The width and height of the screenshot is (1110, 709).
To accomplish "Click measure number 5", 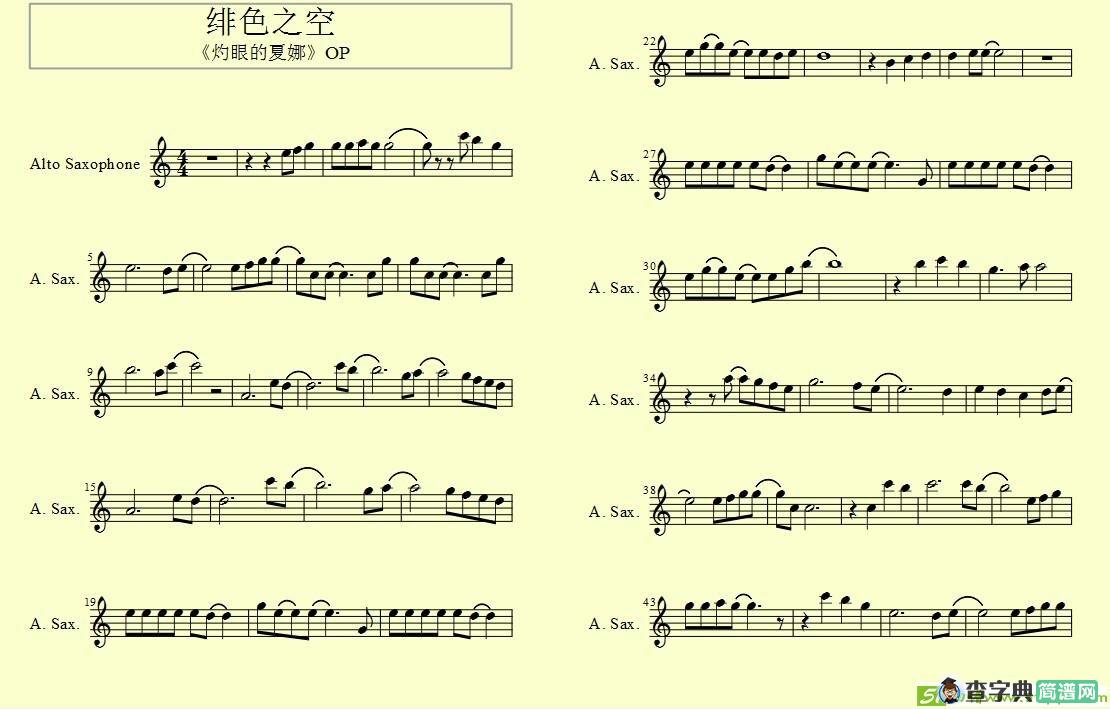I will tap(90, 257).
